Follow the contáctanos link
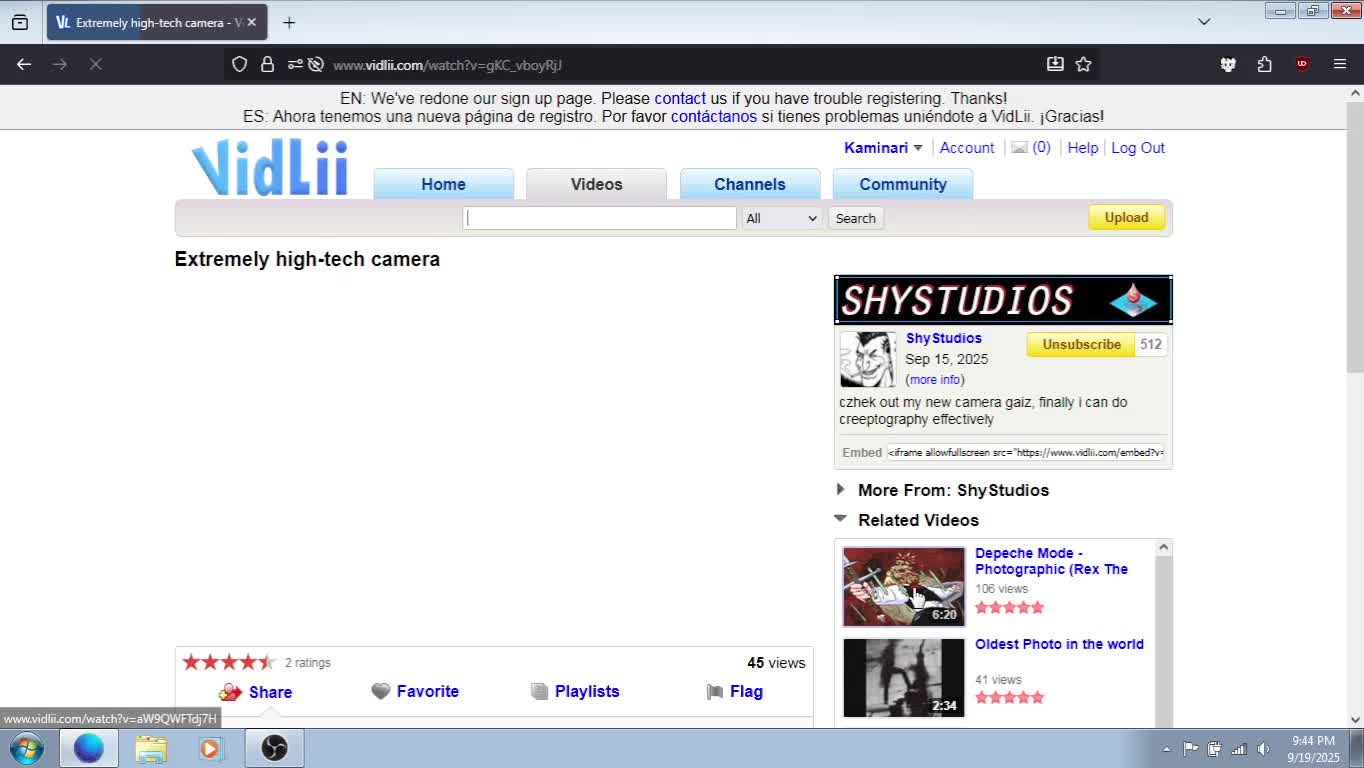 click(x=714, y=116)
